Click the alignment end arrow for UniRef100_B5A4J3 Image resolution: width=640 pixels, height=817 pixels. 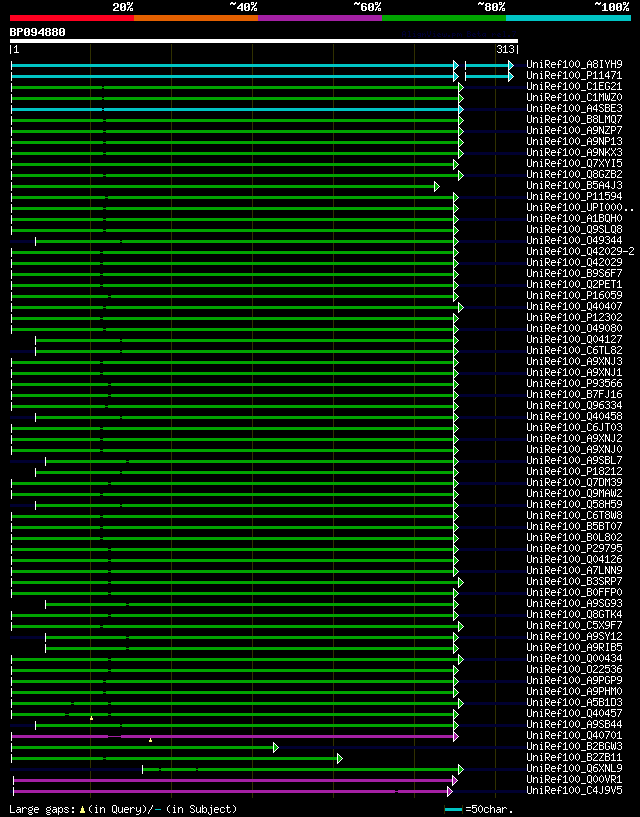[x=437, y=187]
